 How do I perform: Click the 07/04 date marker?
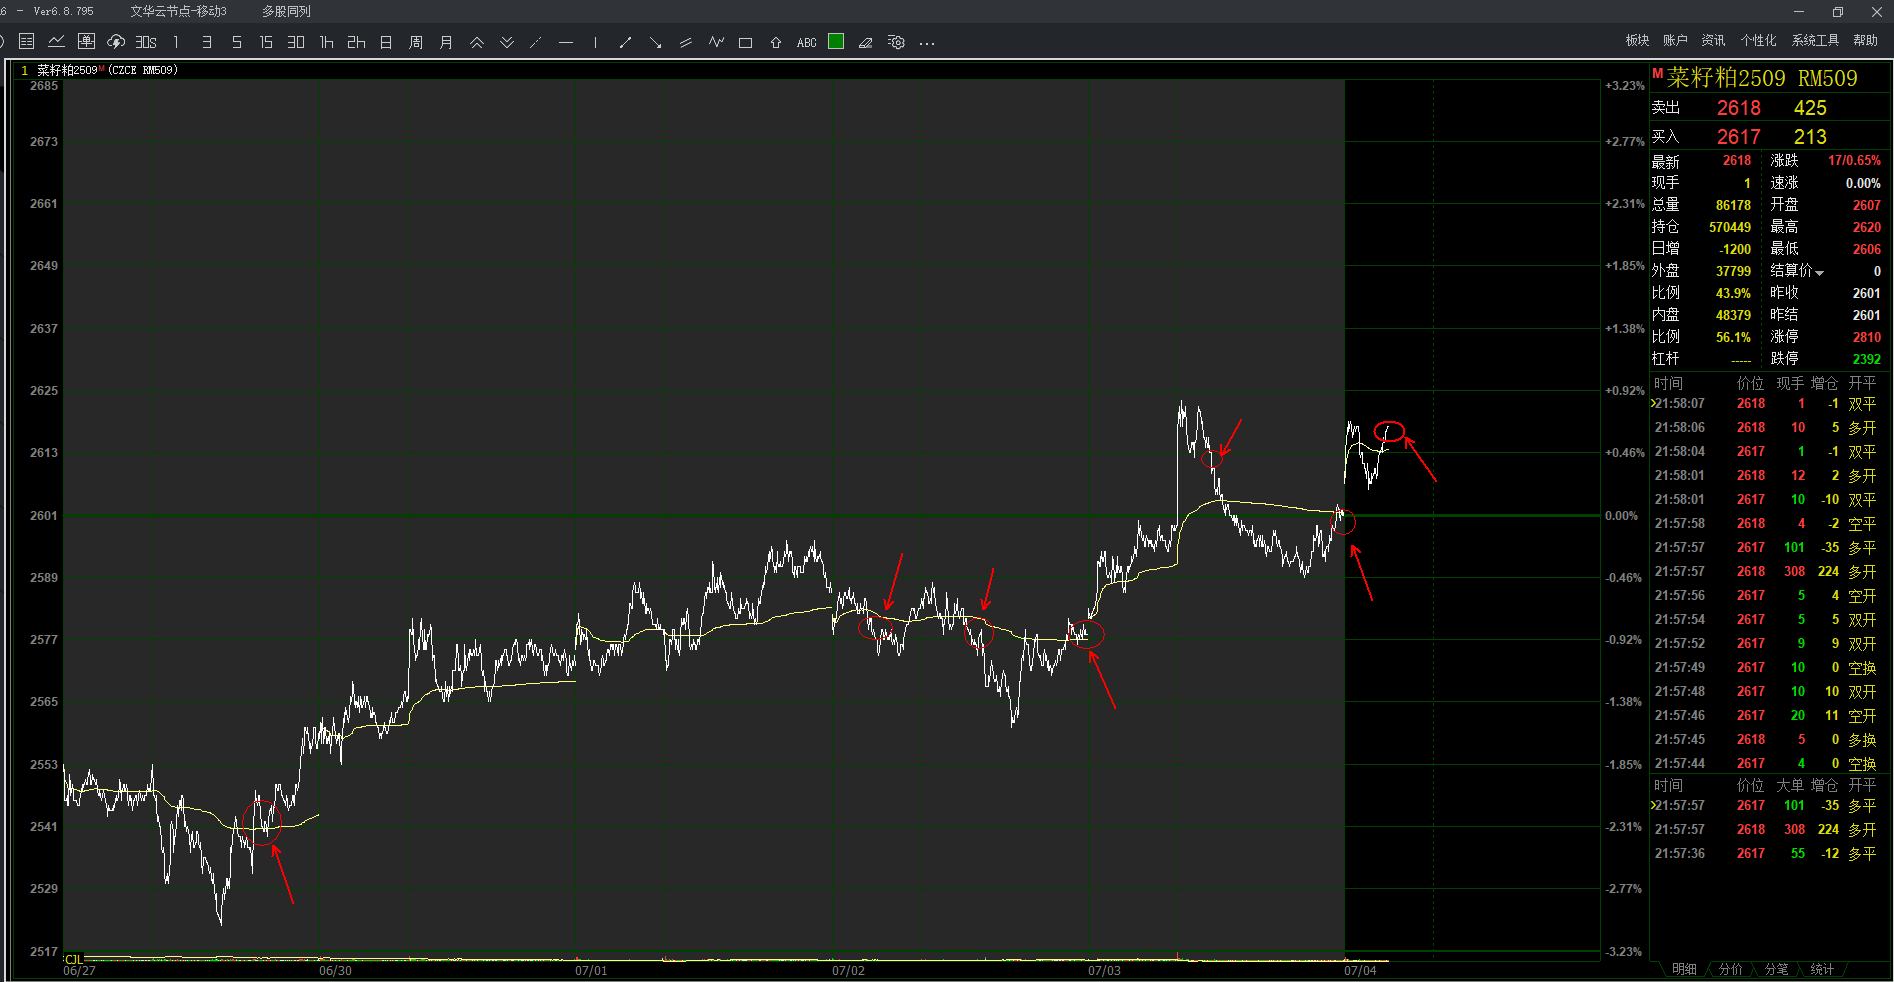tap(1360, 970)
